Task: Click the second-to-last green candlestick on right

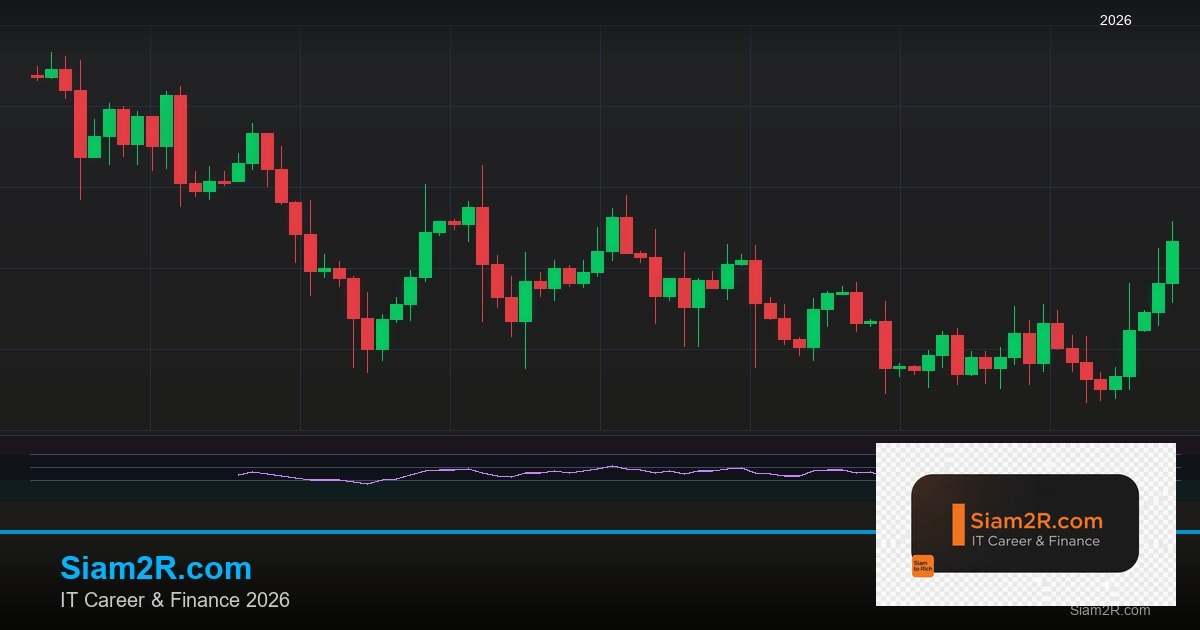Action: click(x=1158, y=297)
